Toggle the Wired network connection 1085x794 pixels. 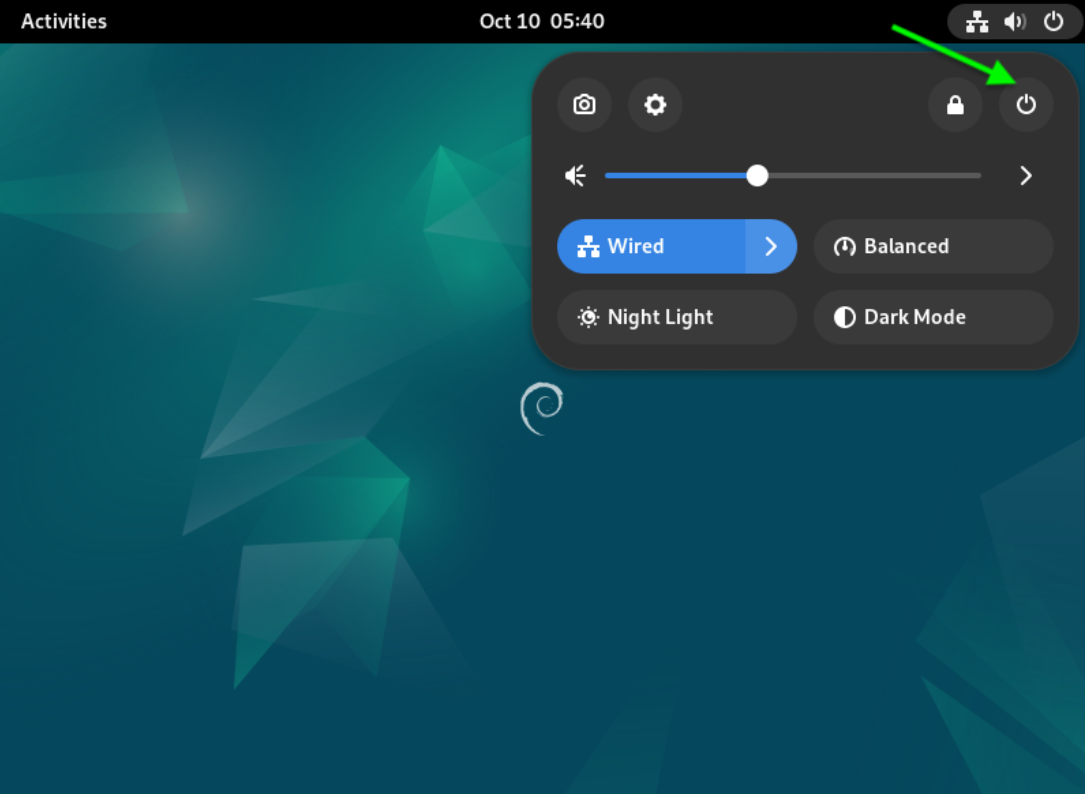pos(651,246)
